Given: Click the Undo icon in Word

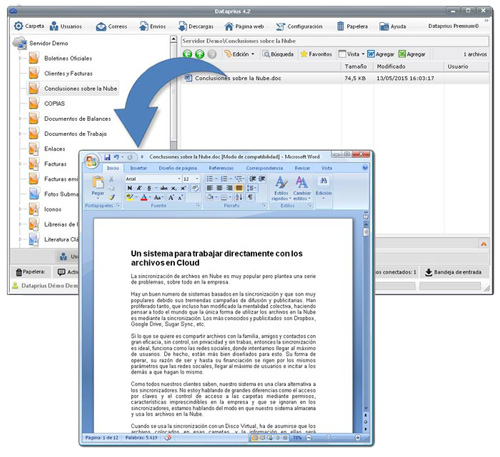Looking at the screenshot, I should pyautogui.click(x=116, y=157).
